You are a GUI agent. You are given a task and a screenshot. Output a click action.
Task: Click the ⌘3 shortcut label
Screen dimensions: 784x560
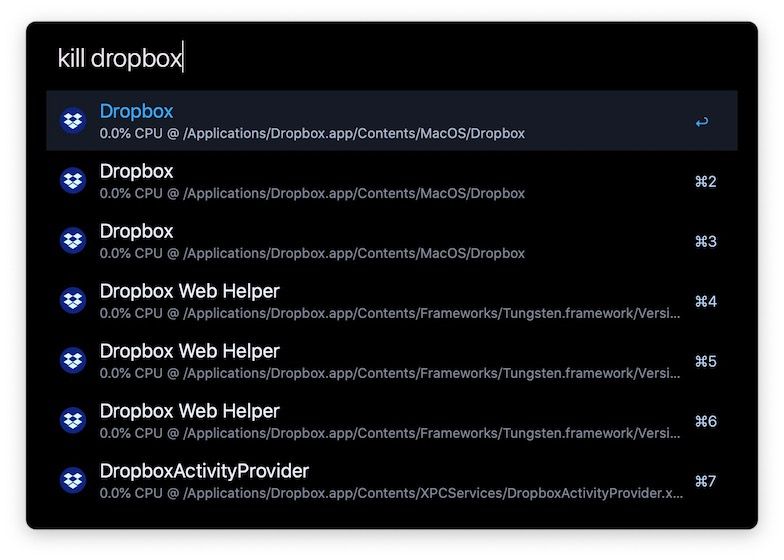(706, 242)
